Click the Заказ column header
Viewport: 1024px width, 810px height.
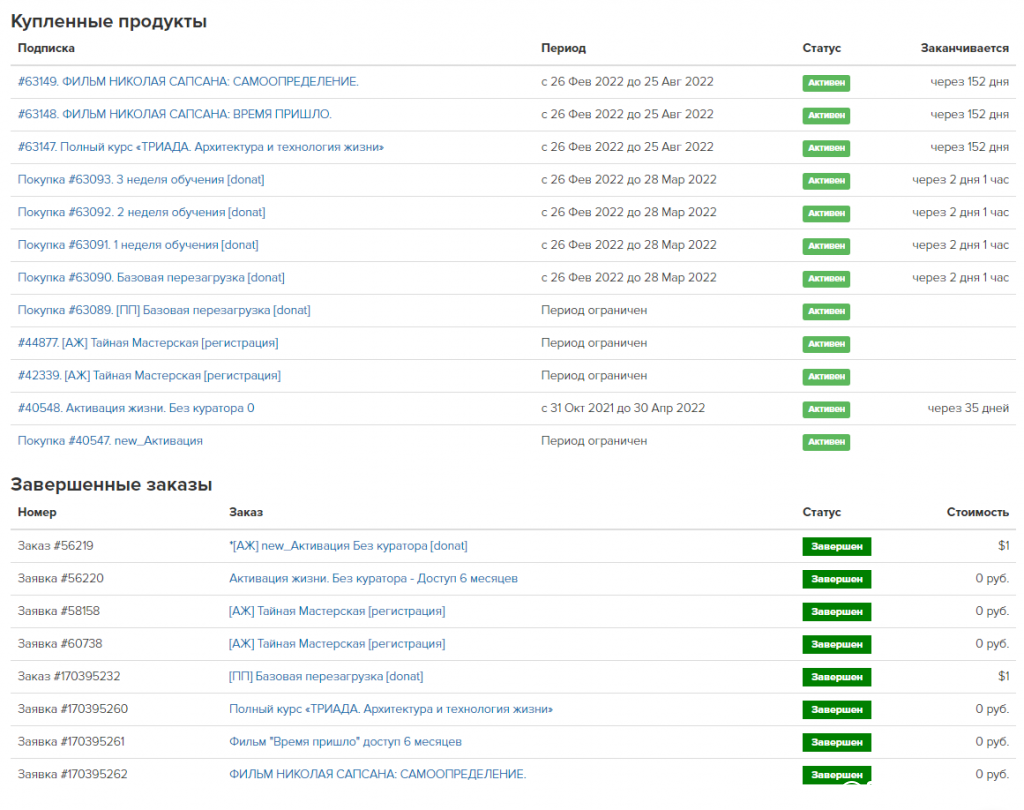pyautogui.click(x=246, y=512)
